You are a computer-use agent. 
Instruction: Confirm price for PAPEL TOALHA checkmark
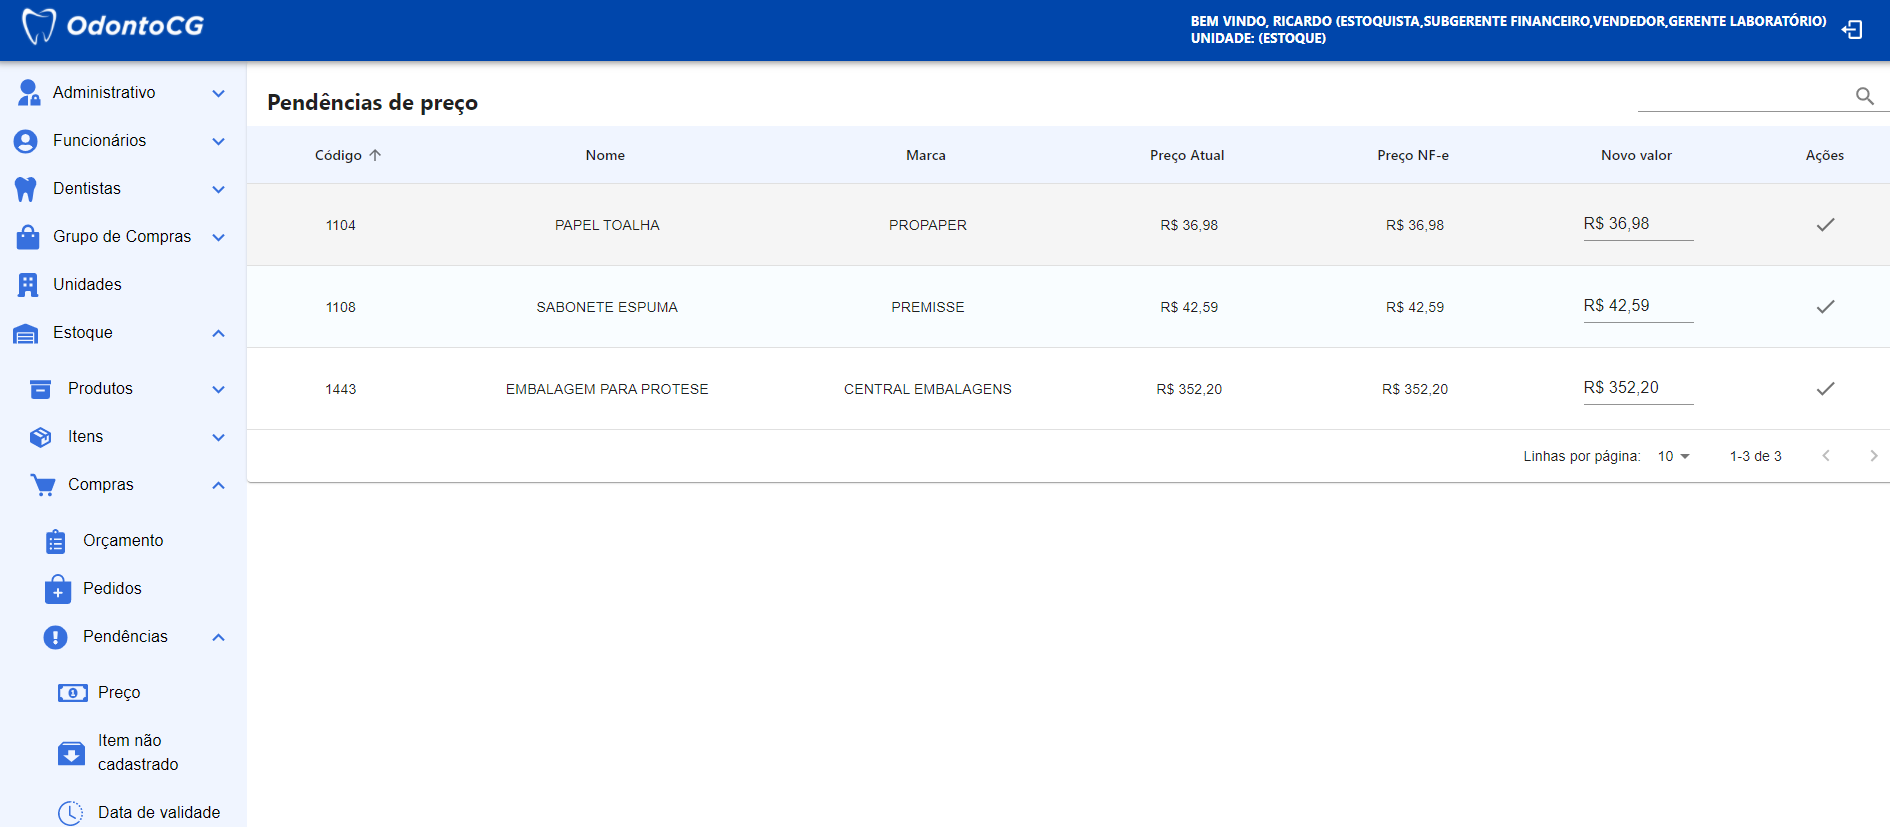(x=1825, y=225)
